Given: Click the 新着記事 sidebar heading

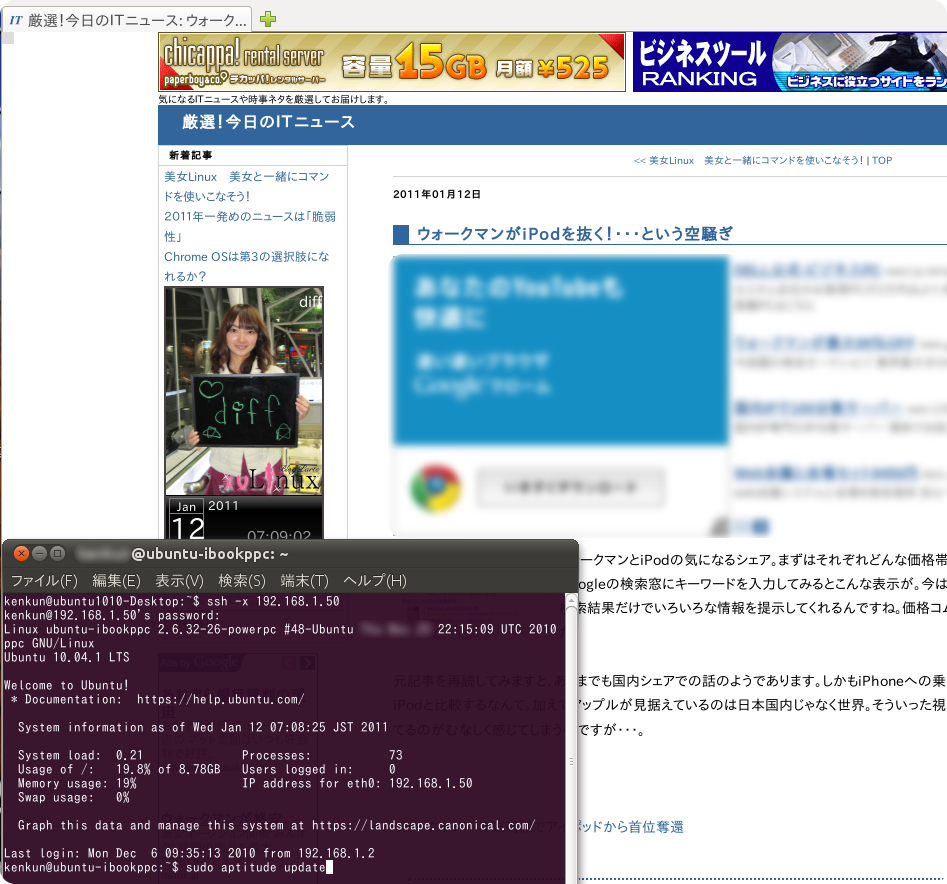Looking at the screenshot, I should pos(190,155).
